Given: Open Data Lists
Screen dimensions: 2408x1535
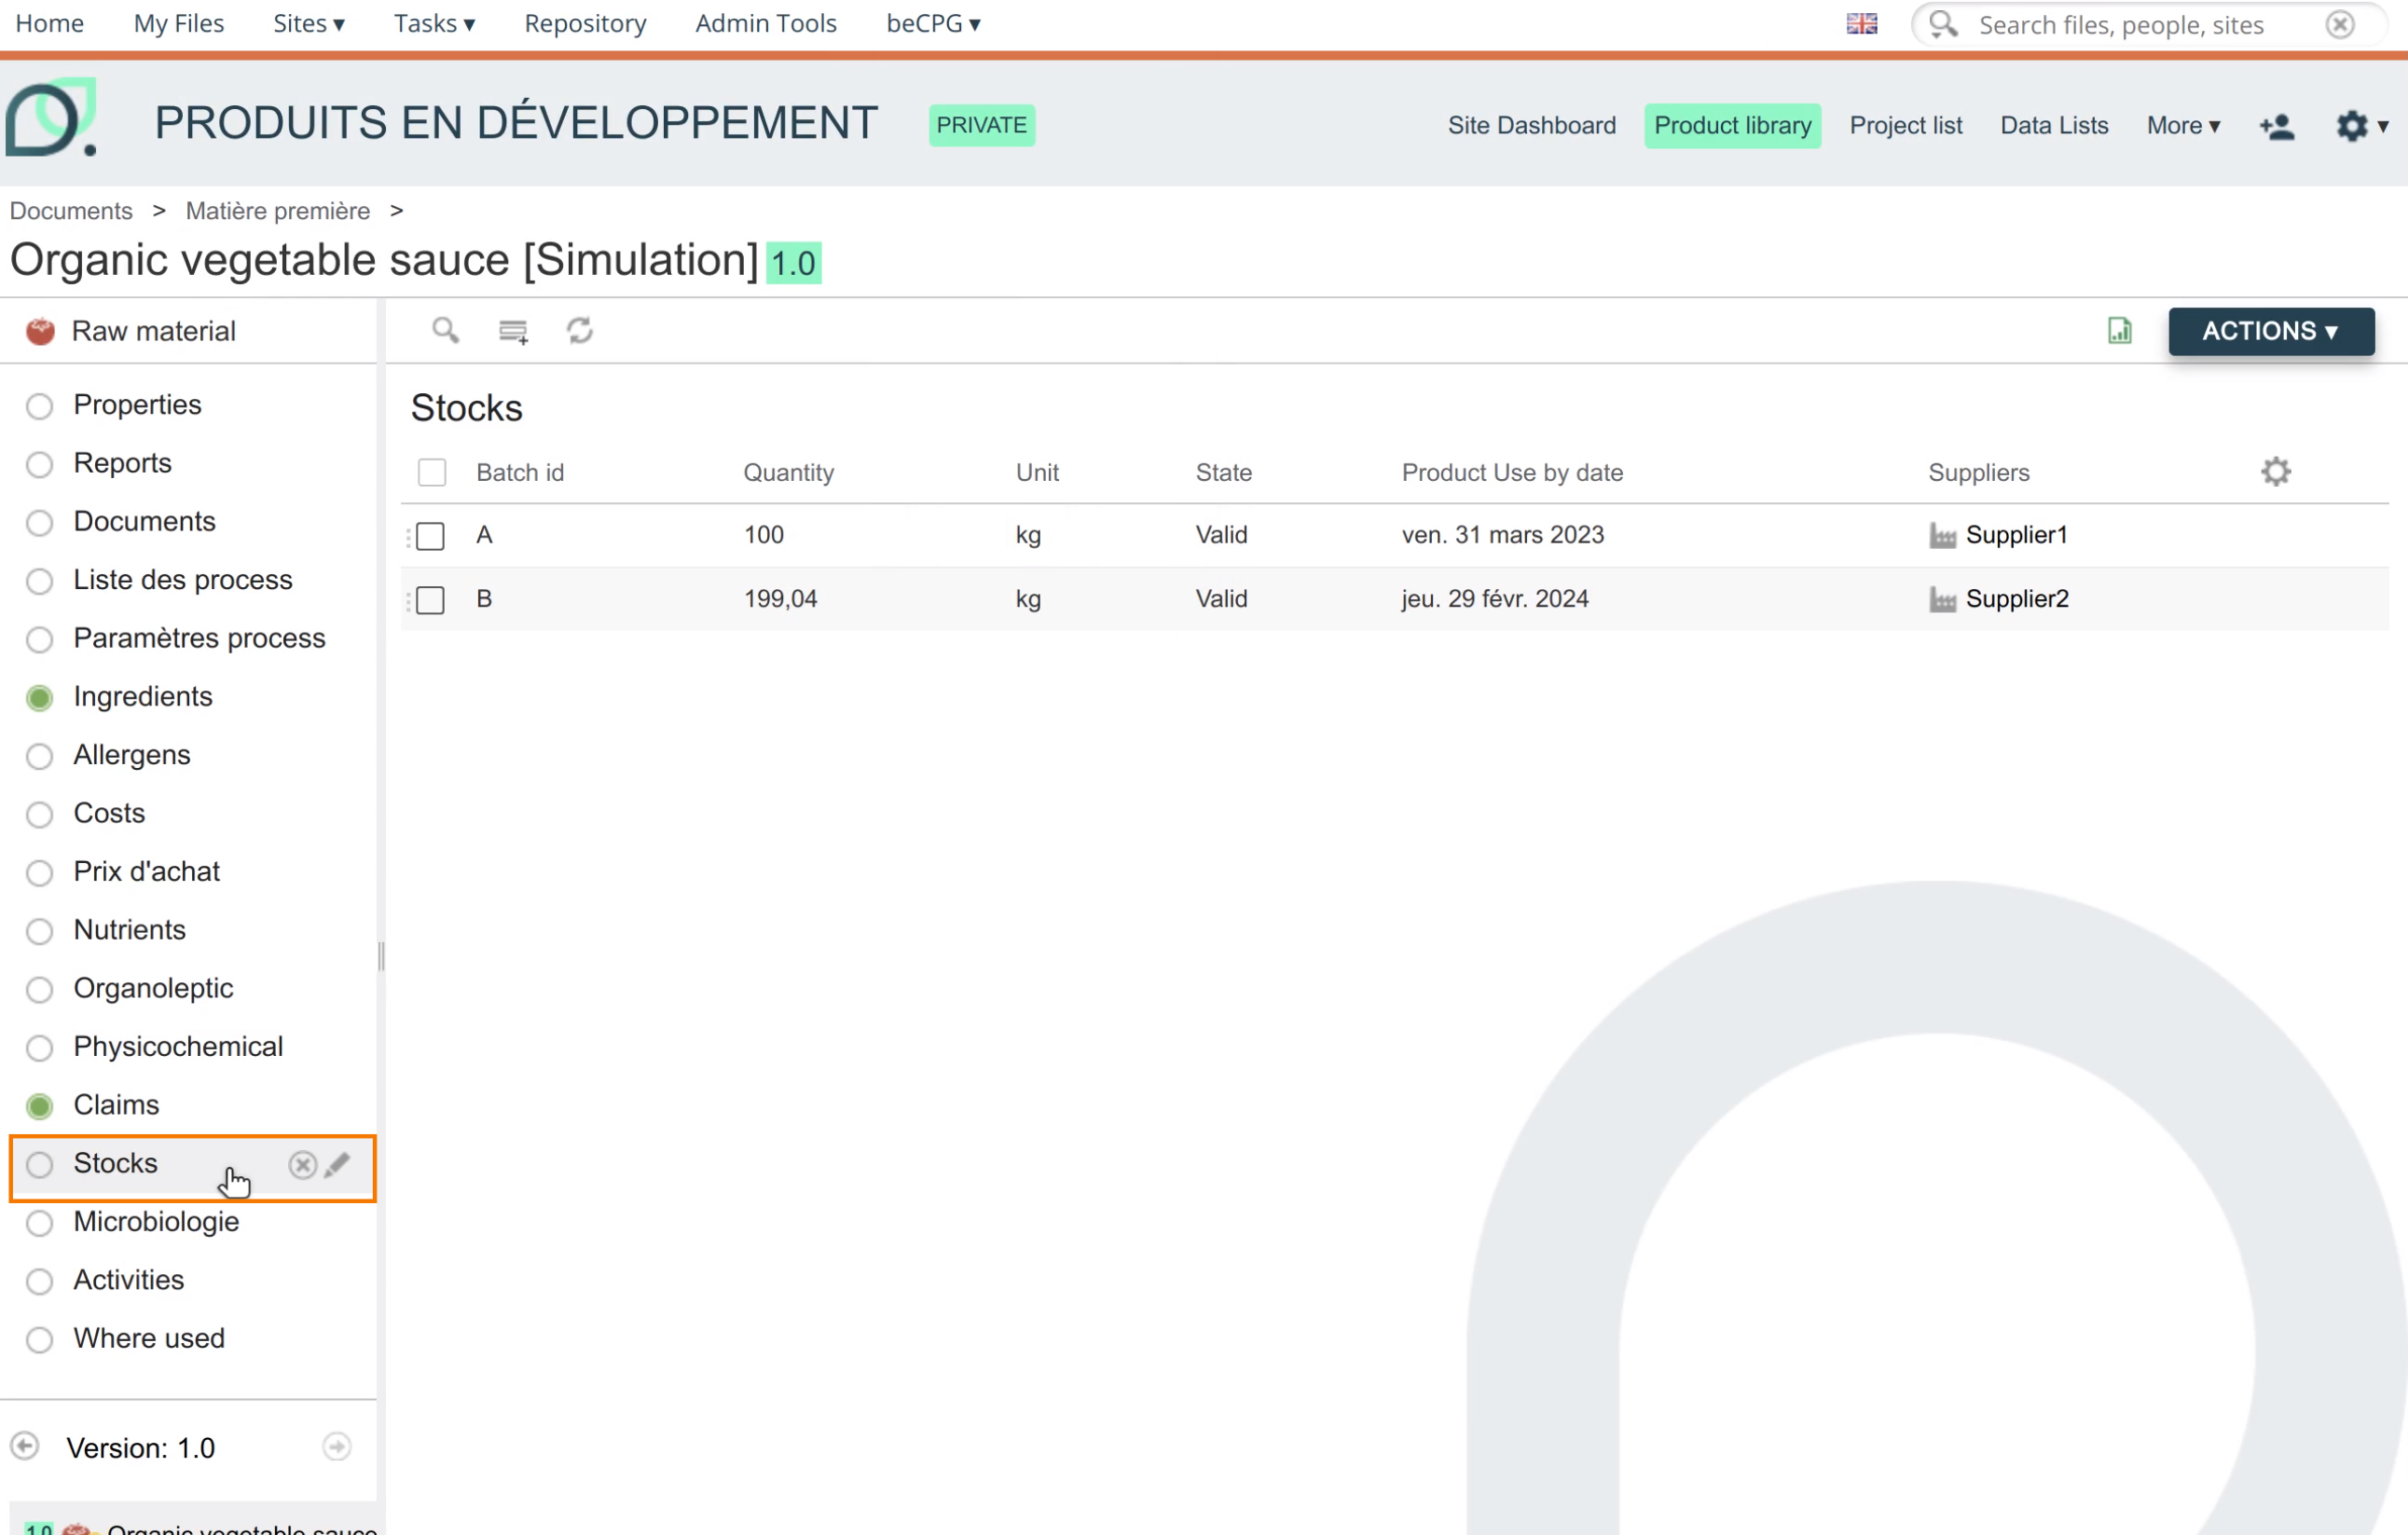Looking at the screenshot, I should (x=2054, y=126).
